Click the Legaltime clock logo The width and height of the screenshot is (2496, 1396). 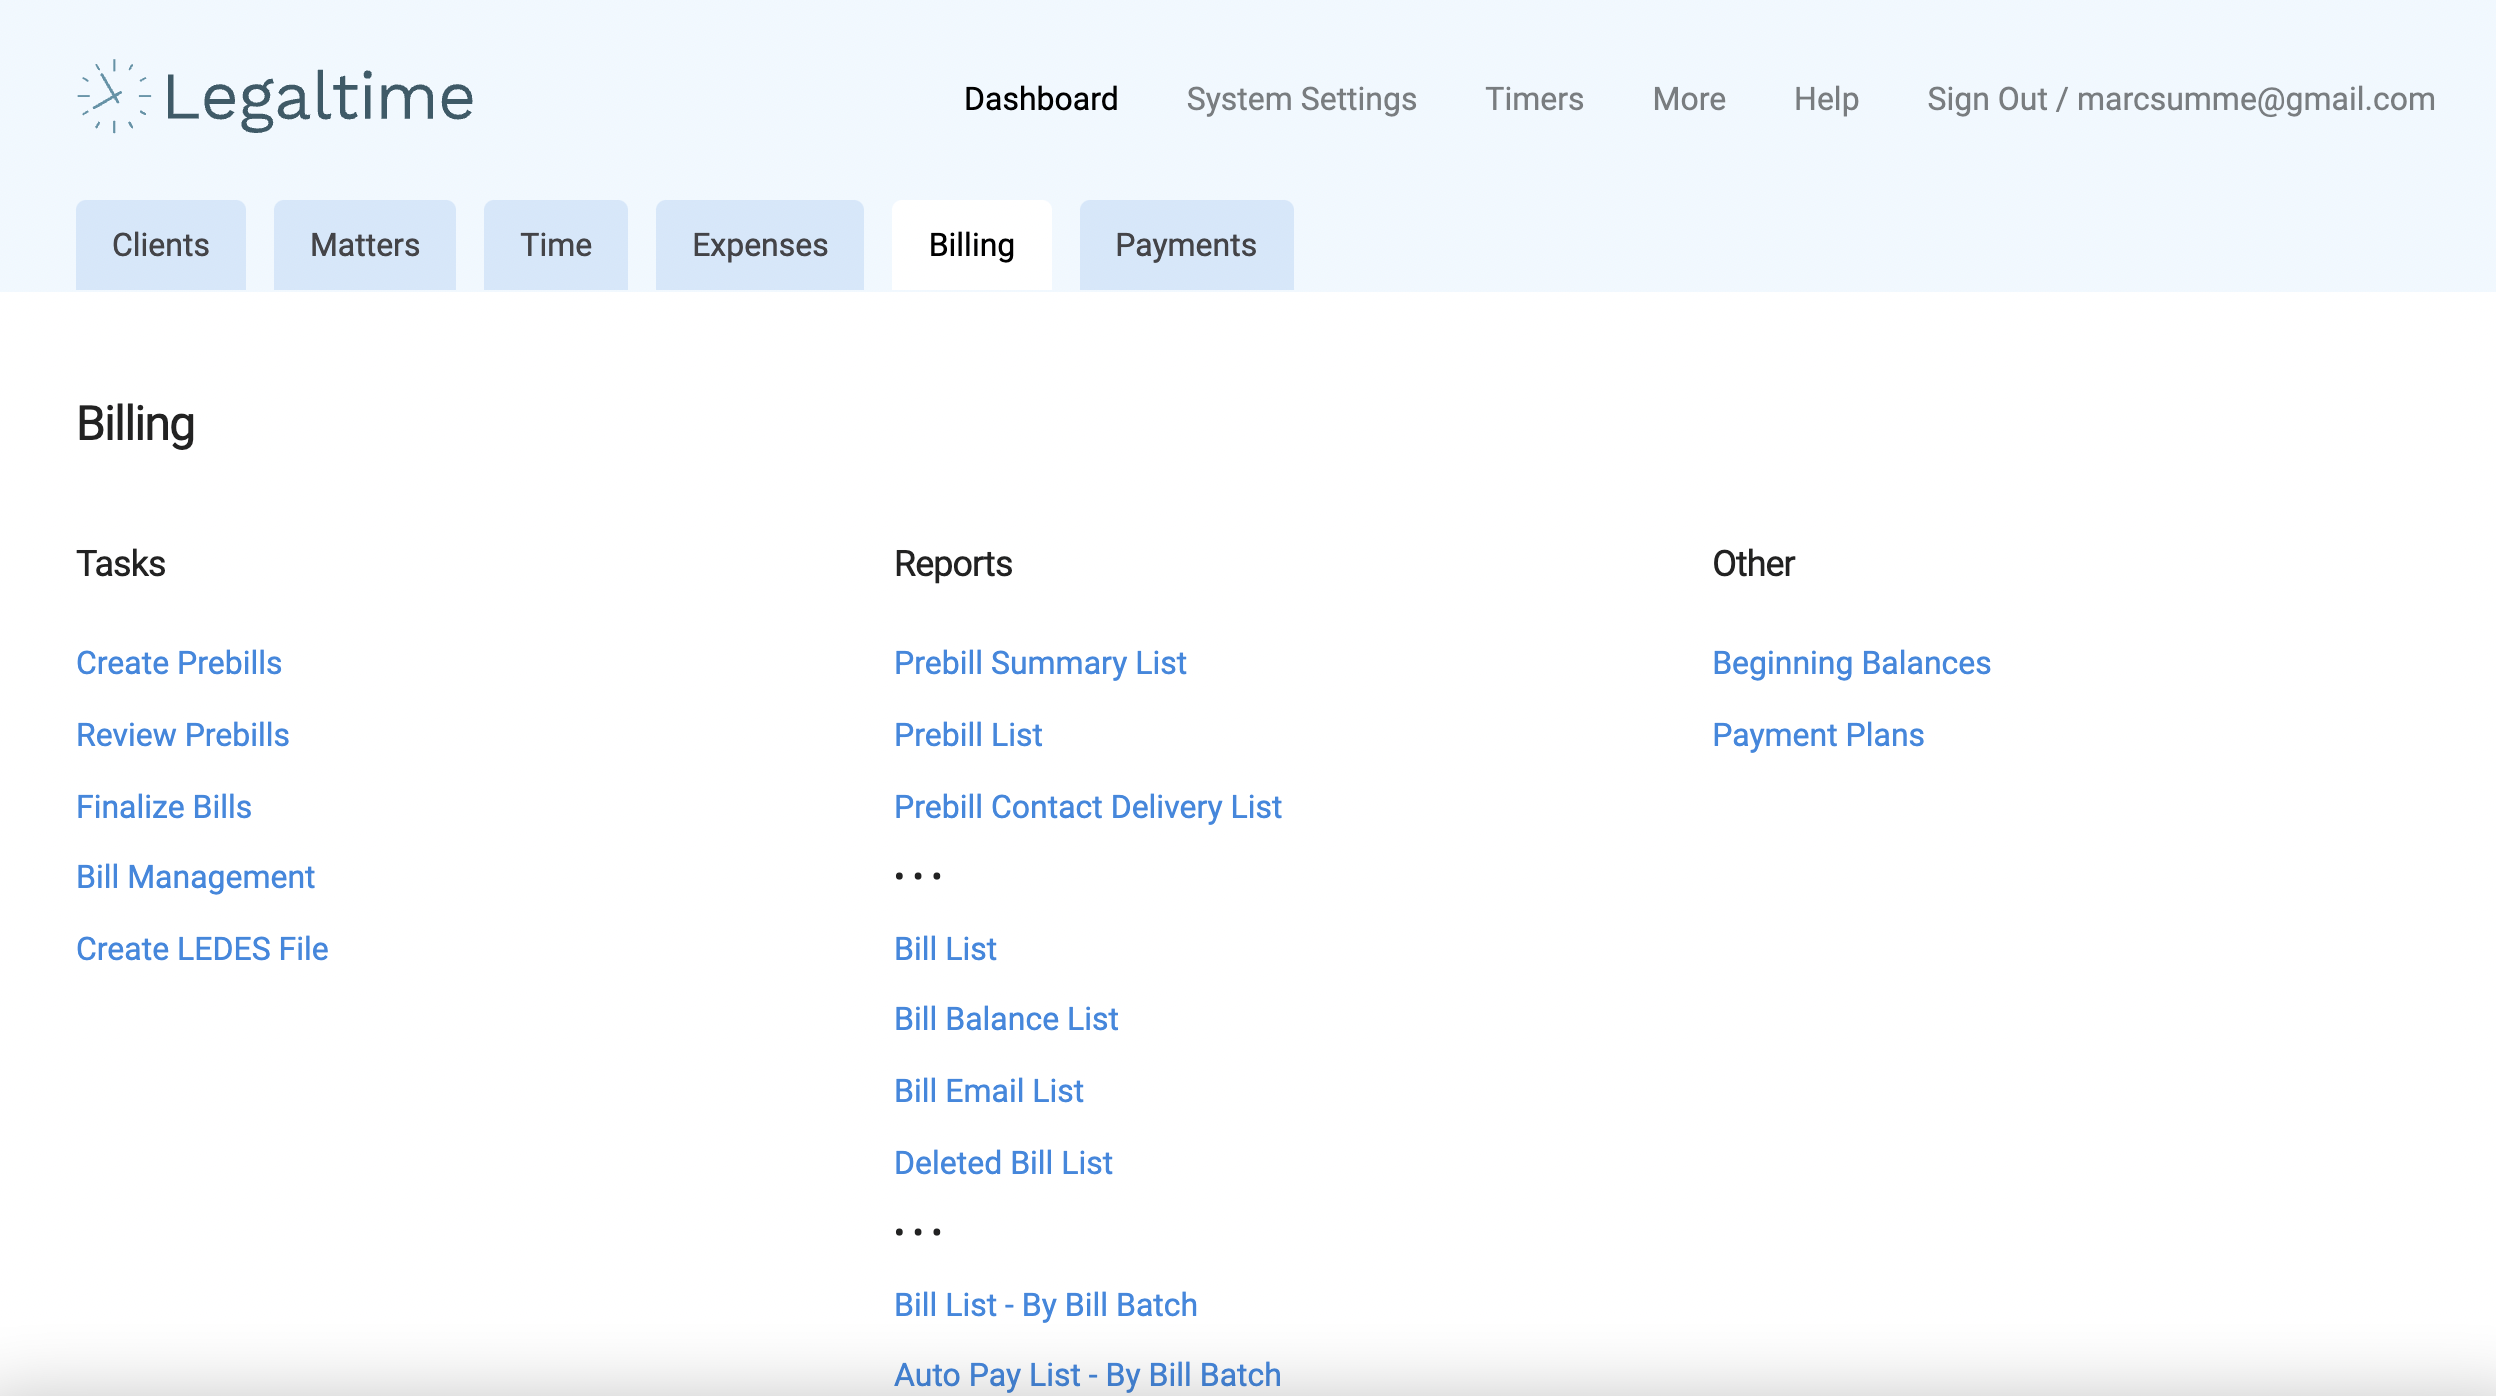(113, 97)
